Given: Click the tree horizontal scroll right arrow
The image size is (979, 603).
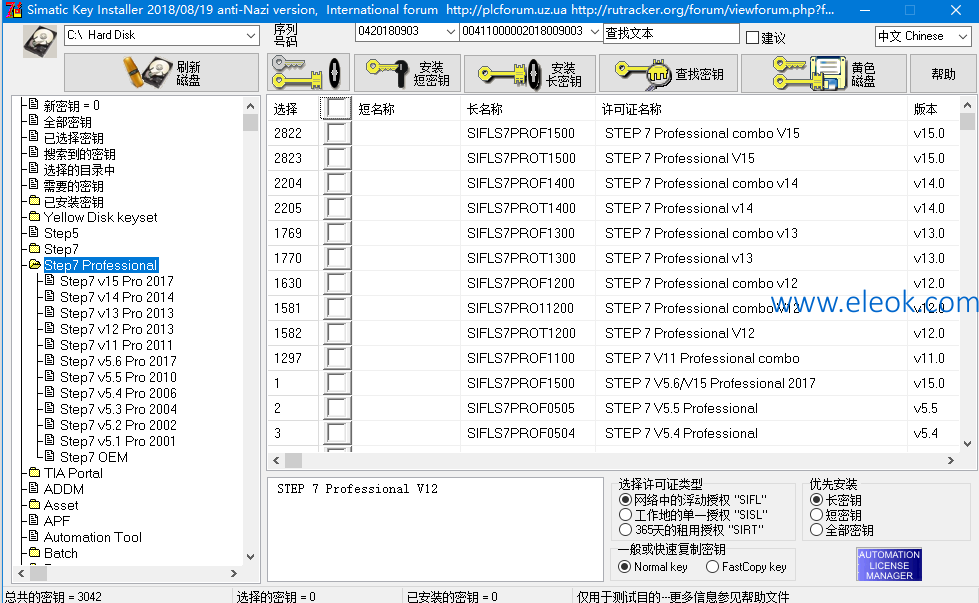Looking at the screenshot, I should pyautogui.click(x=234, y=573).
